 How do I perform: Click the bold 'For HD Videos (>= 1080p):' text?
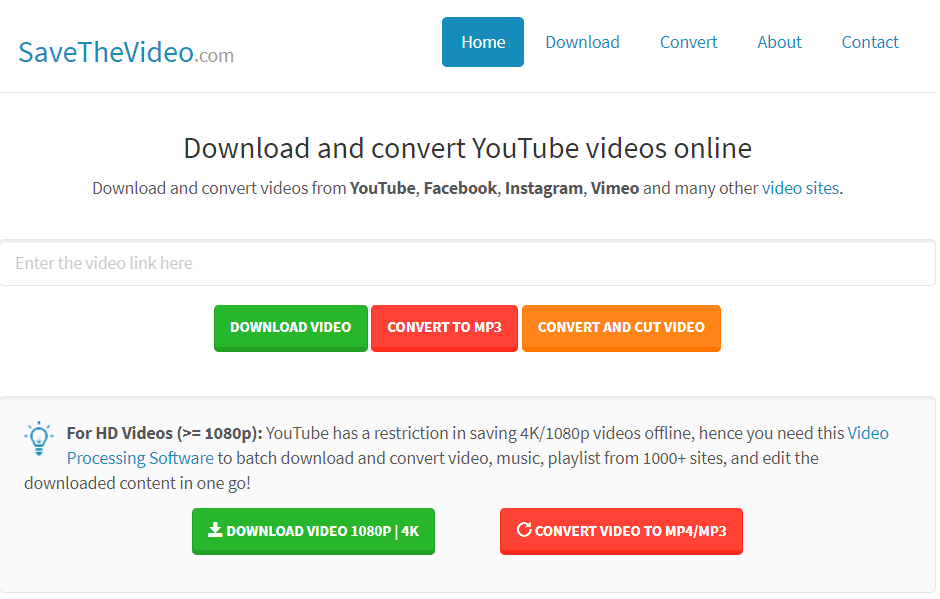(164, 433)
